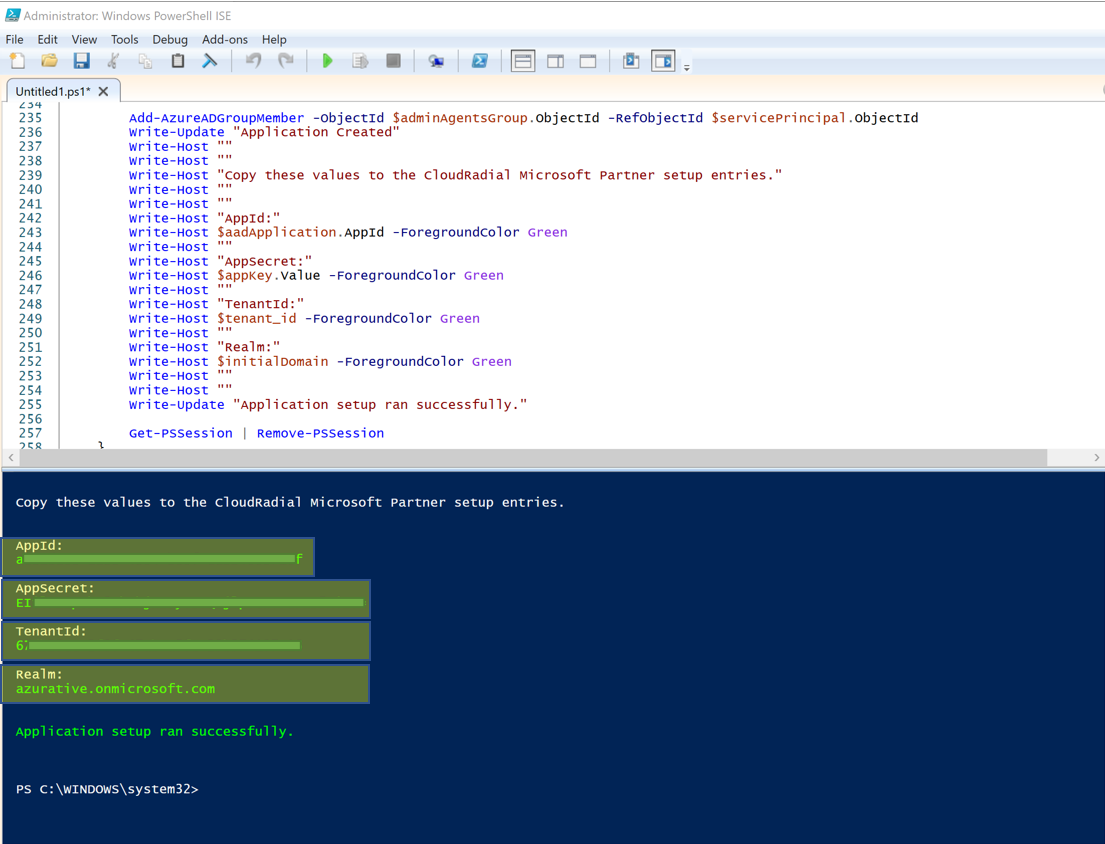Viewport: 1105px width, 844px height.
Task: Open the File menu
Action: pyautogui.click(x=14, y=39)
